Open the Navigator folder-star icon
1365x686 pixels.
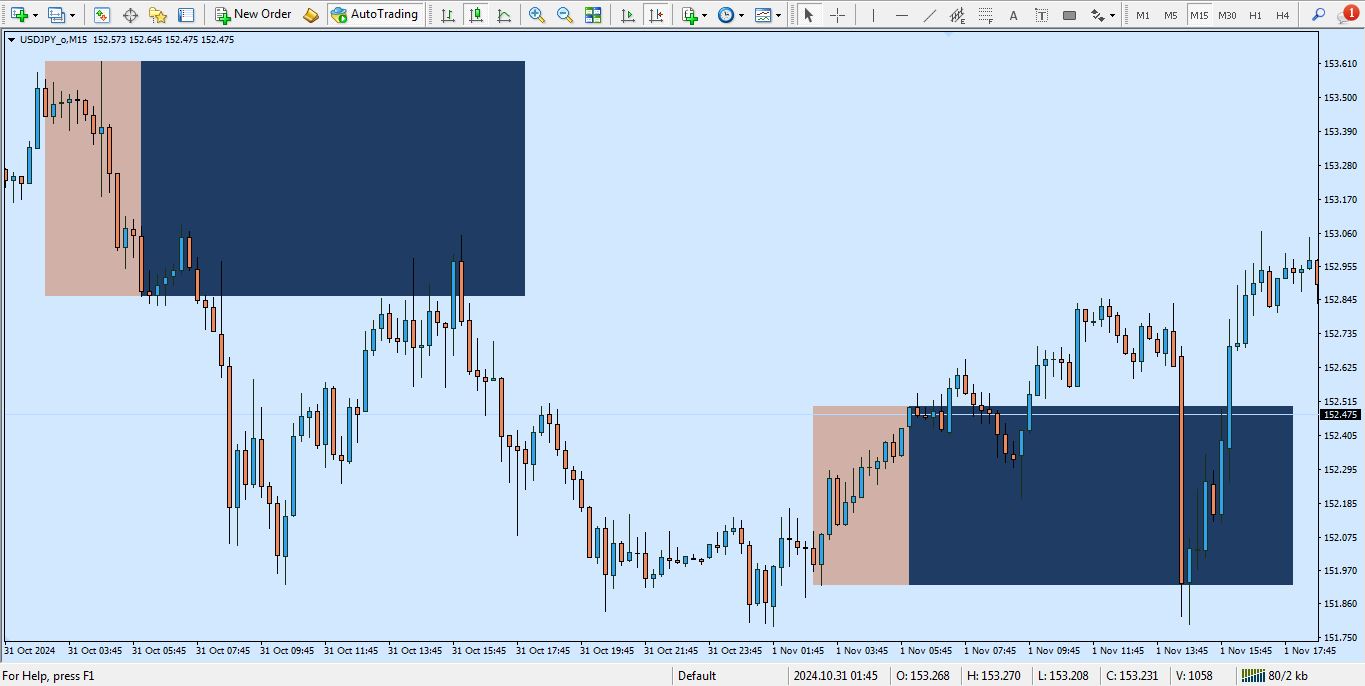coord(158,15)
